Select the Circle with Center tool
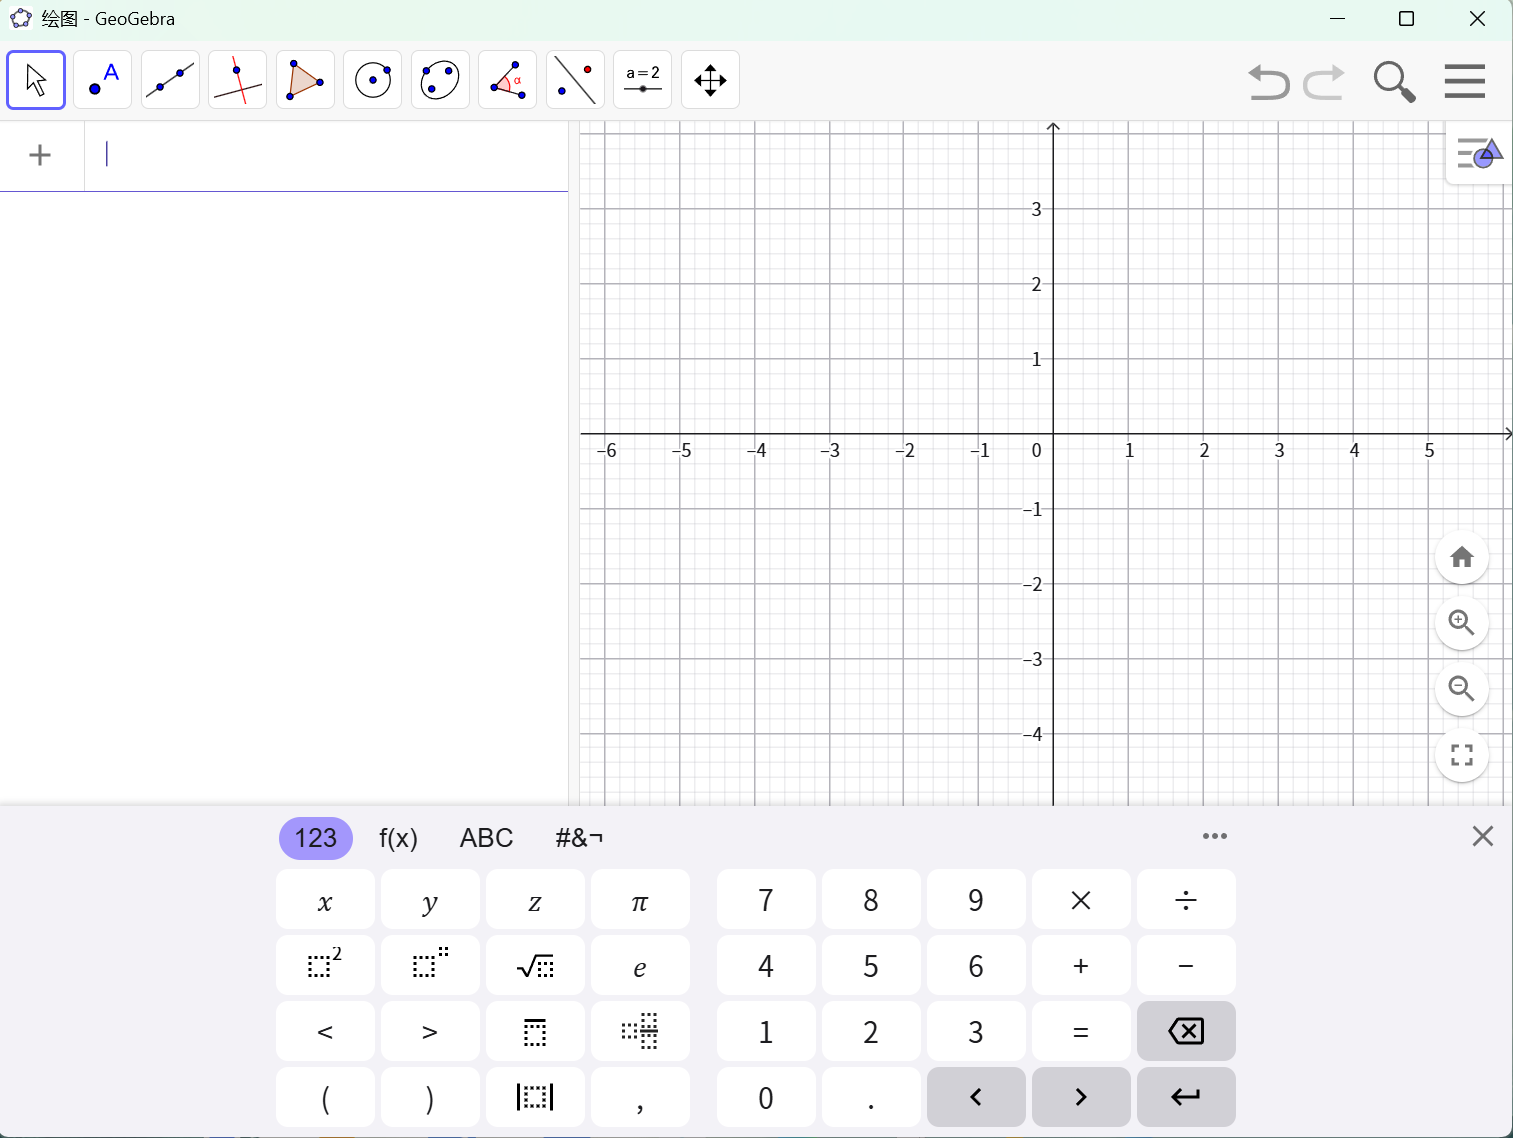This screenshot has height=1138, width=1513. (372, 79)
